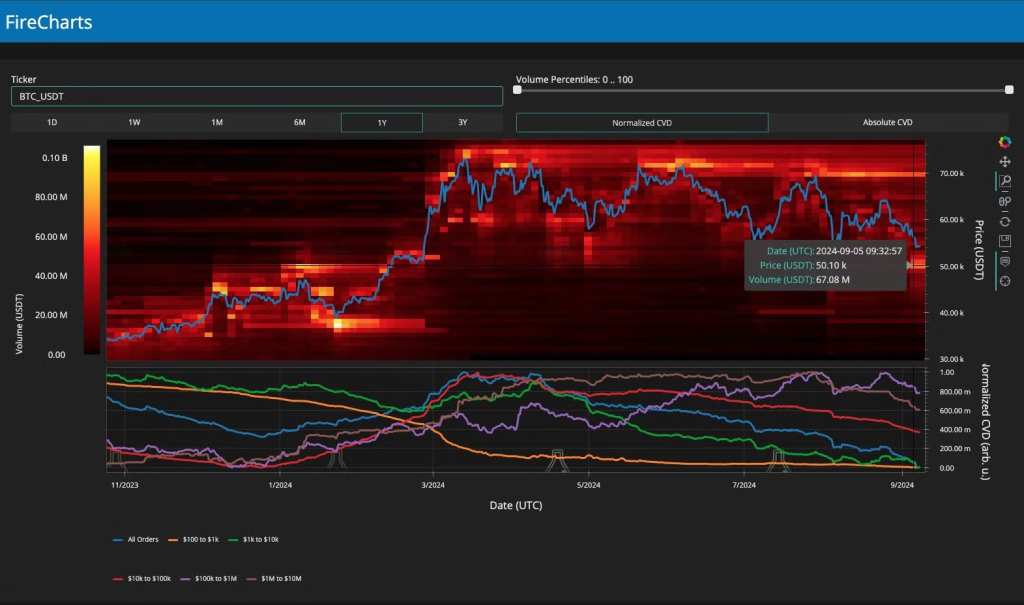This screenshot has width=1024, height=605.
Task: Select the Pan tool
Action: (1005, 161)
